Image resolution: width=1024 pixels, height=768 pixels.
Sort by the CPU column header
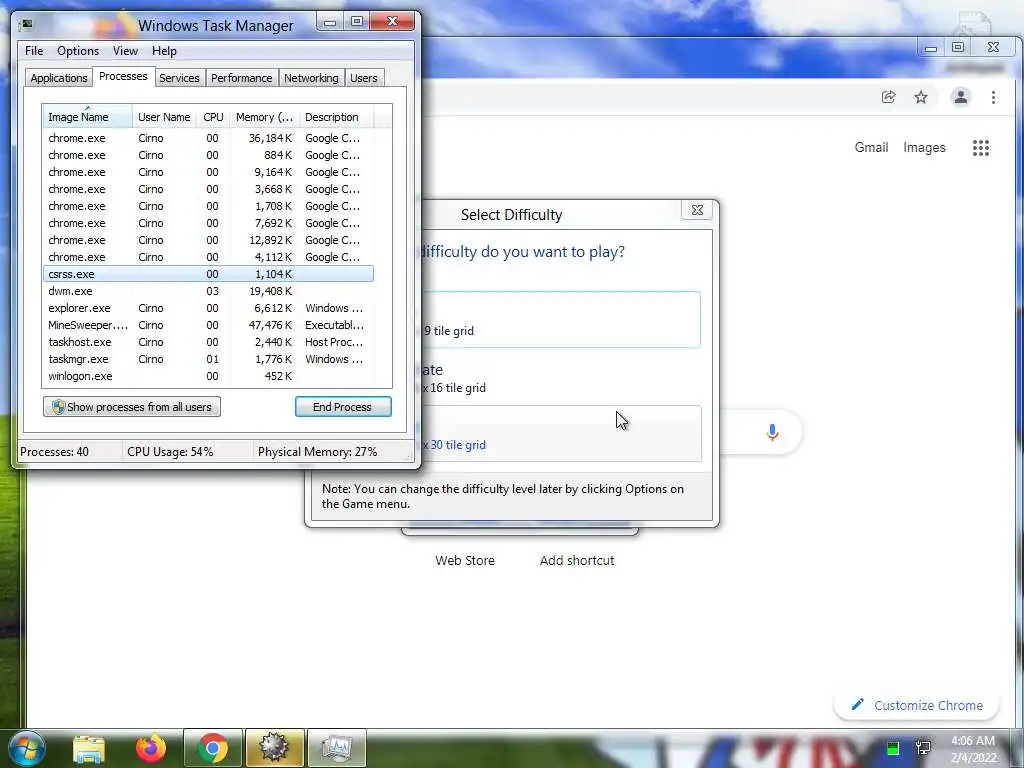213,117
